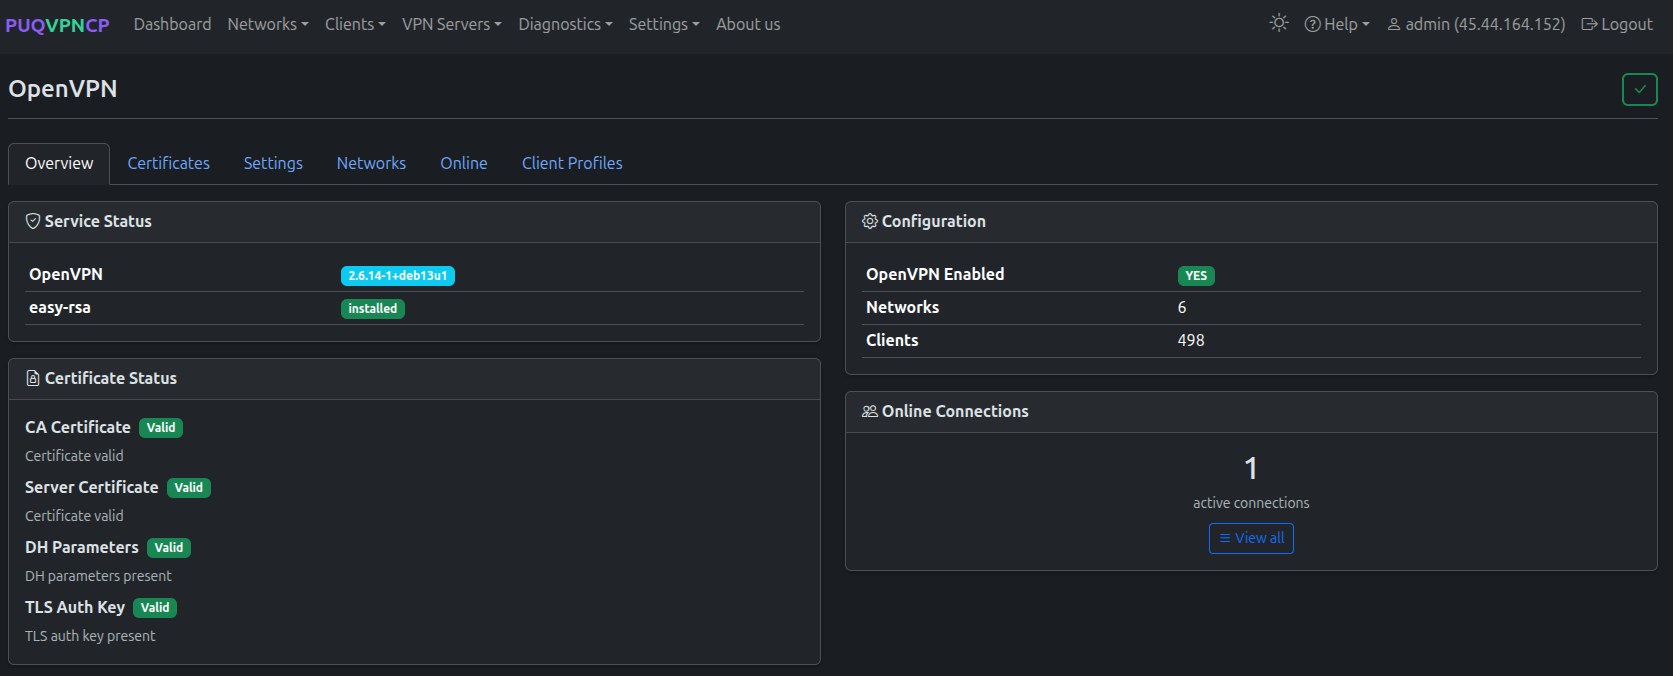
Task: Switch to the Online tab
Action: (x=464, y=163)
